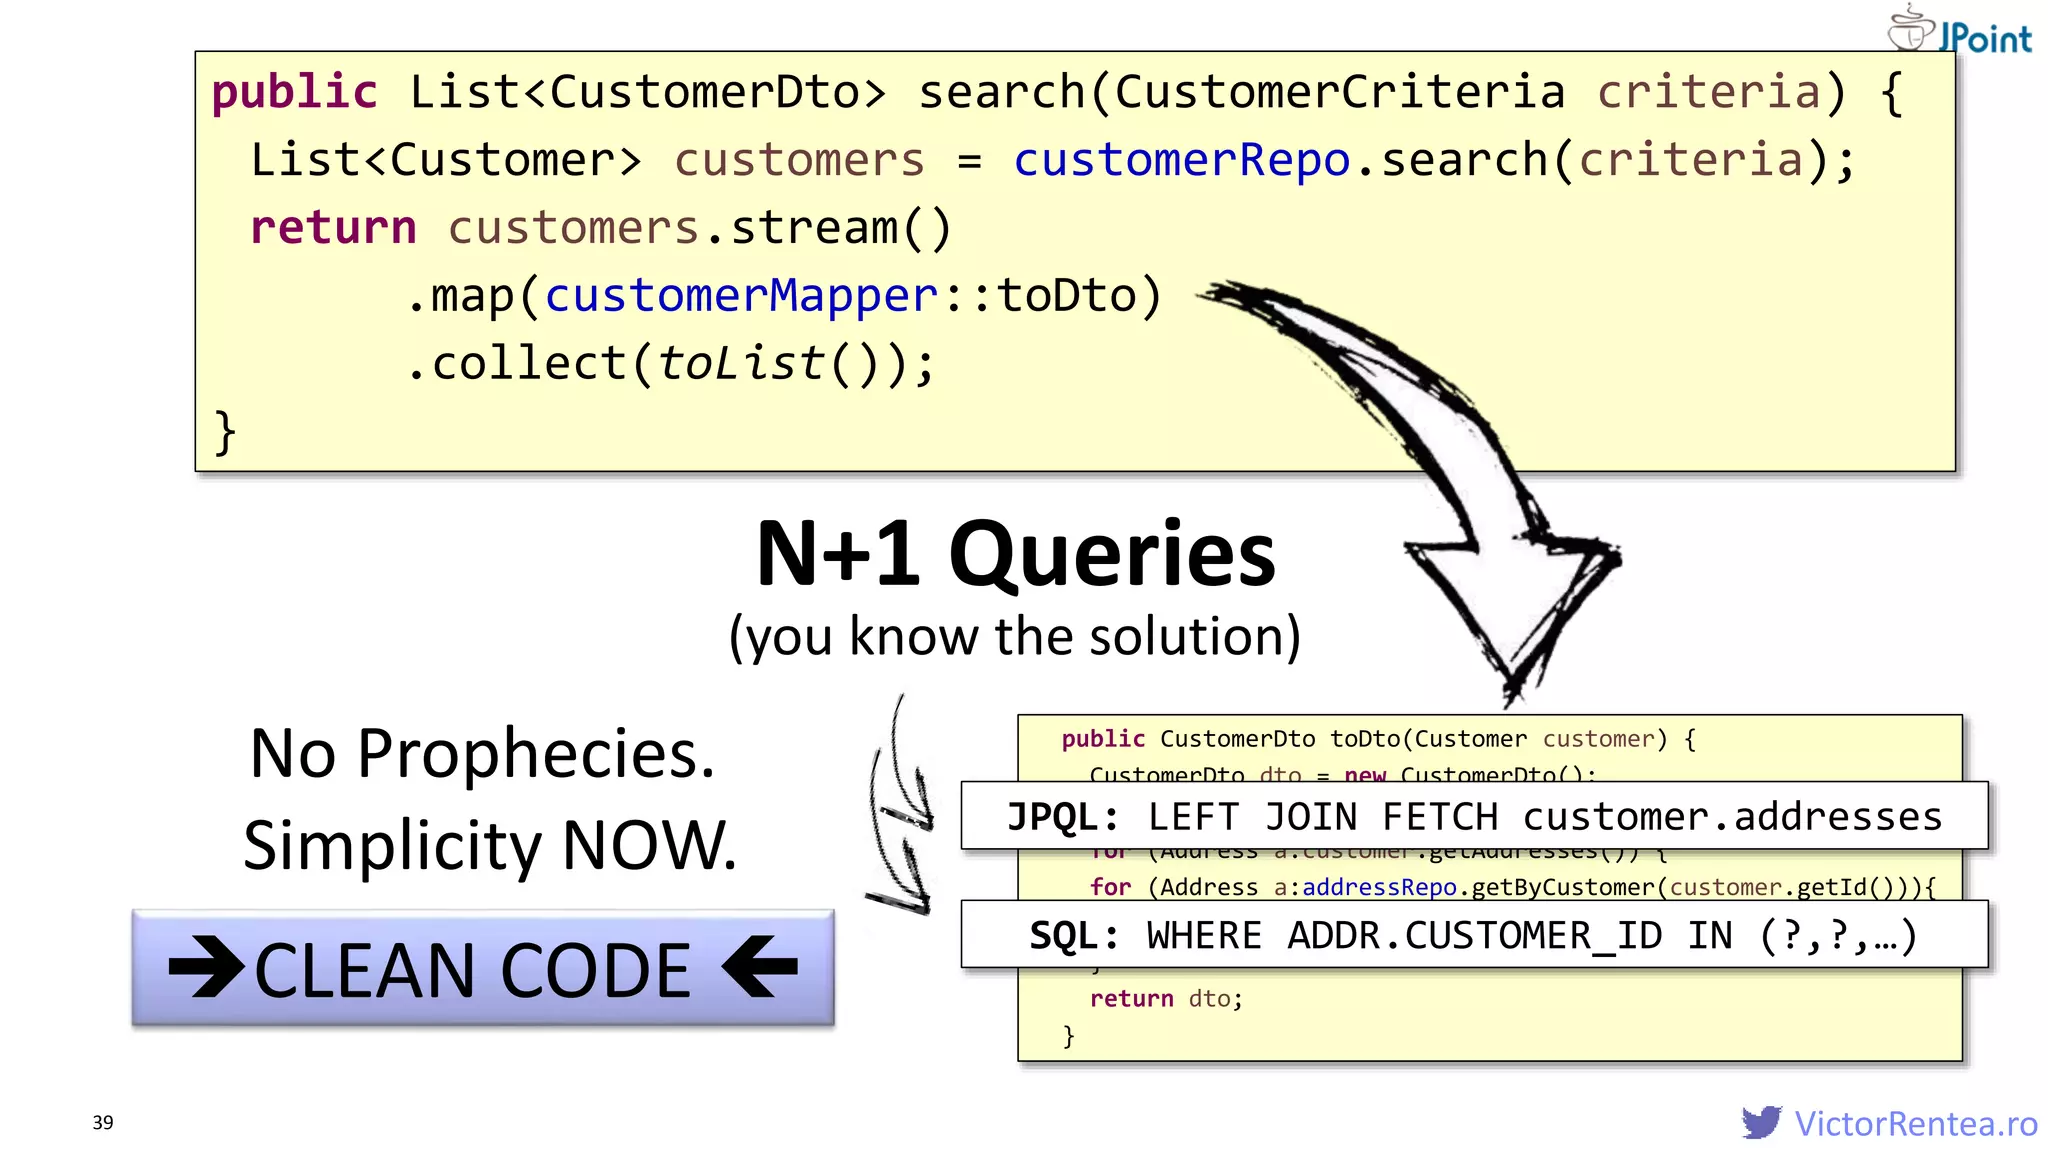The image size is (2048, 1152).
Task: Open the VictorRentea.ro link
Action: pos(1915,1123)
